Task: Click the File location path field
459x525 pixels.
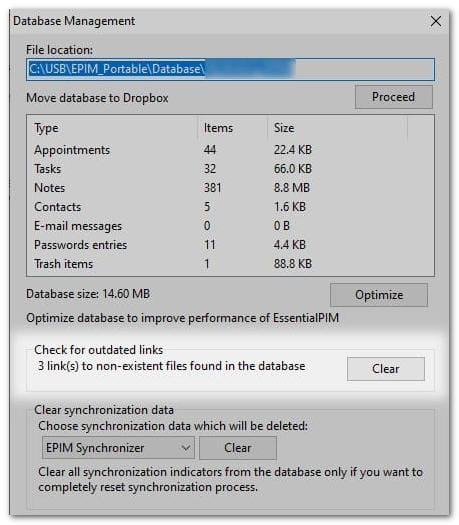Action: 230,69
